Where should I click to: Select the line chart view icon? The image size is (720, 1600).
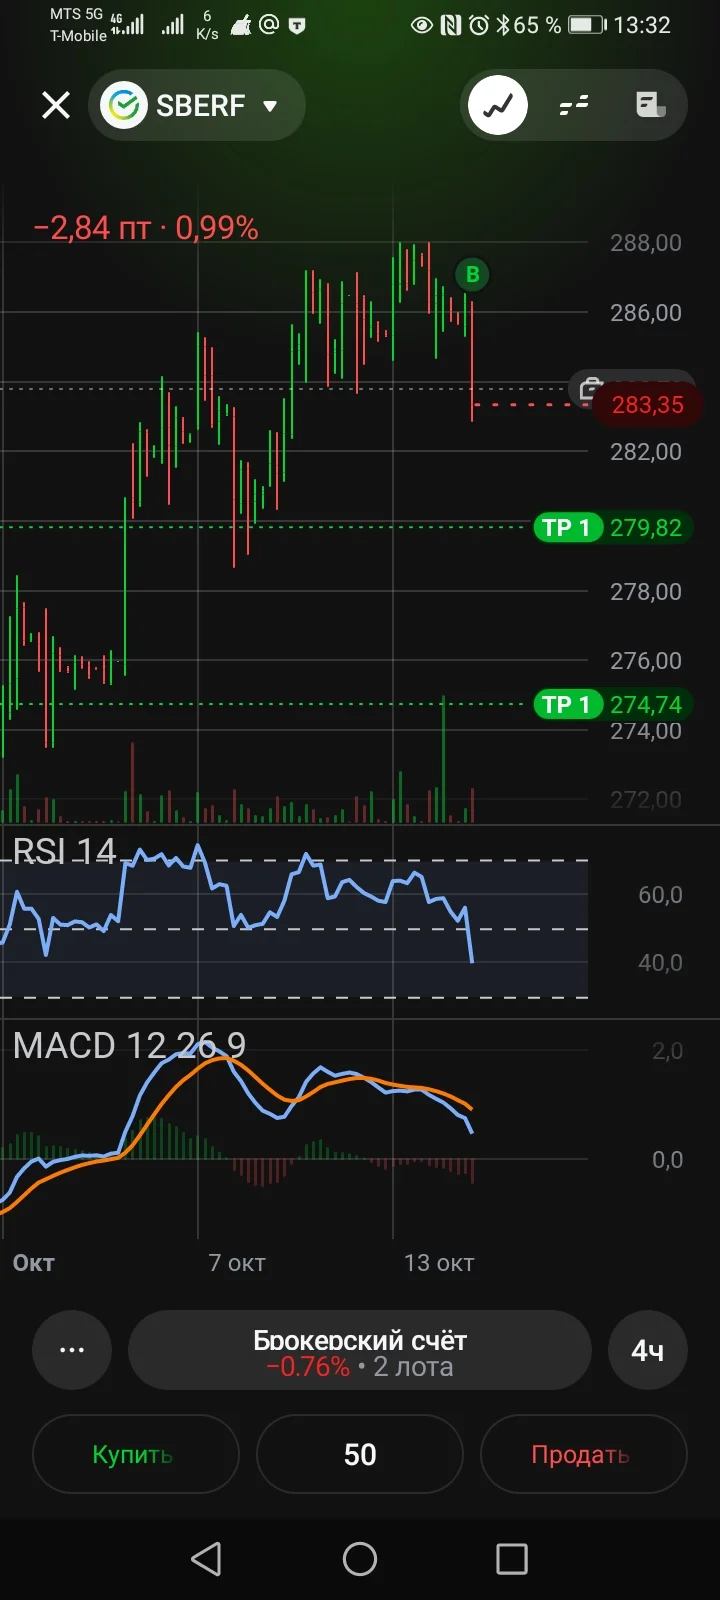tap(498, 105)
